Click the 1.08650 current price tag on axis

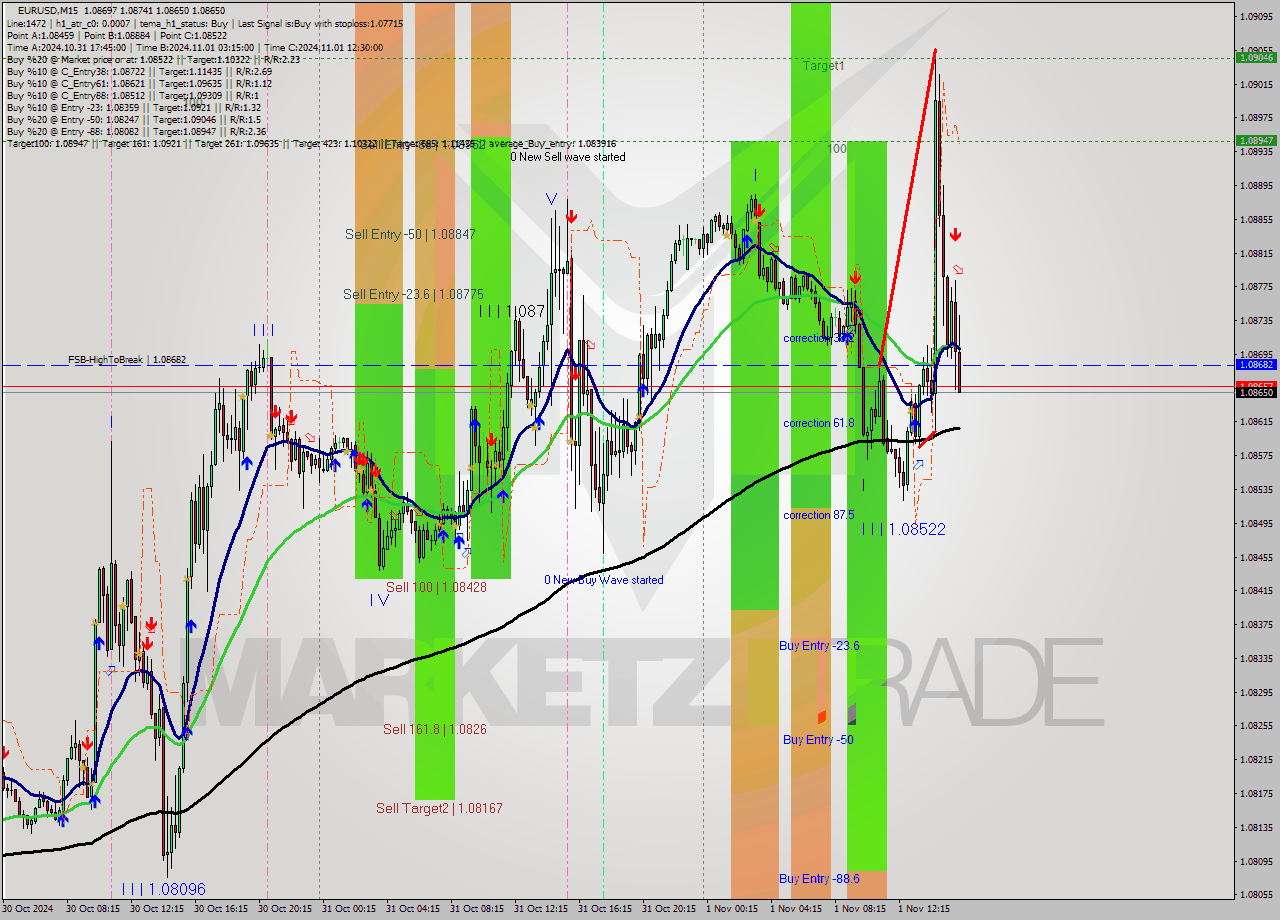(x=1256, y=393)
